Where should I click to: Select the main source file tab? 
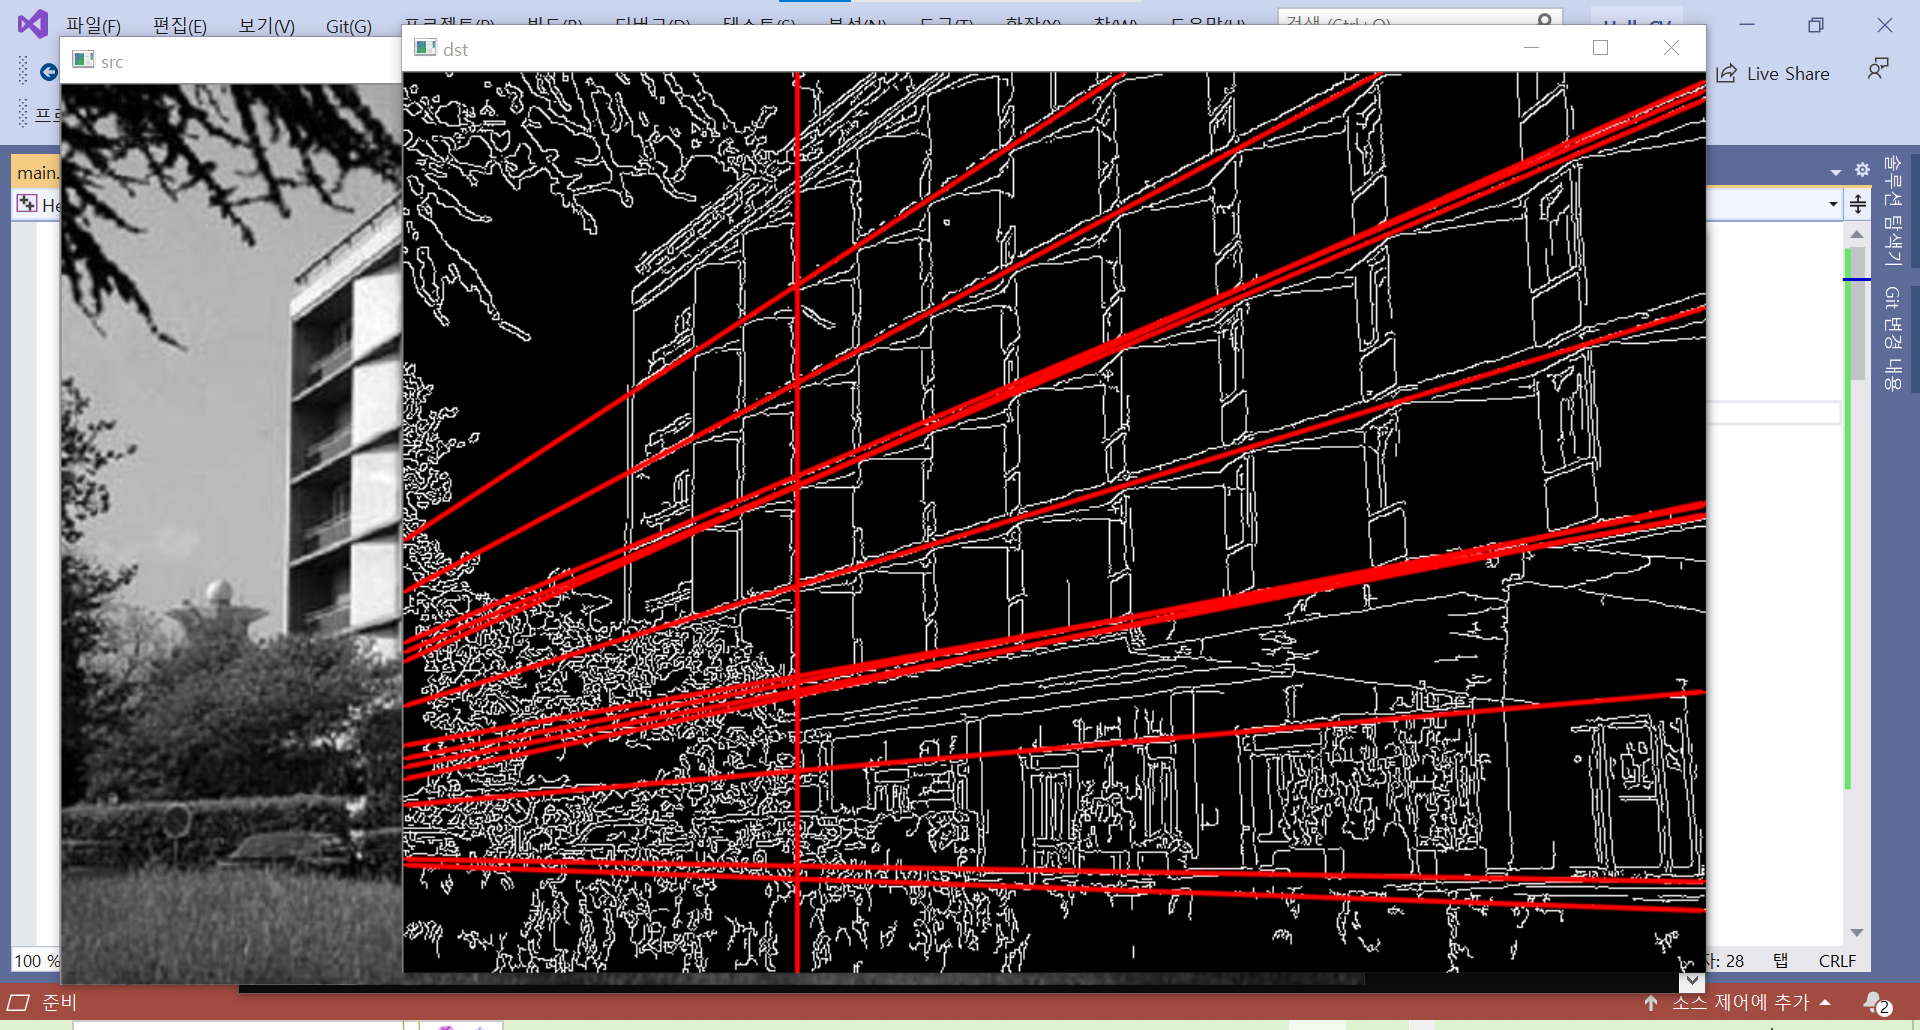click(x=37, y=172)
